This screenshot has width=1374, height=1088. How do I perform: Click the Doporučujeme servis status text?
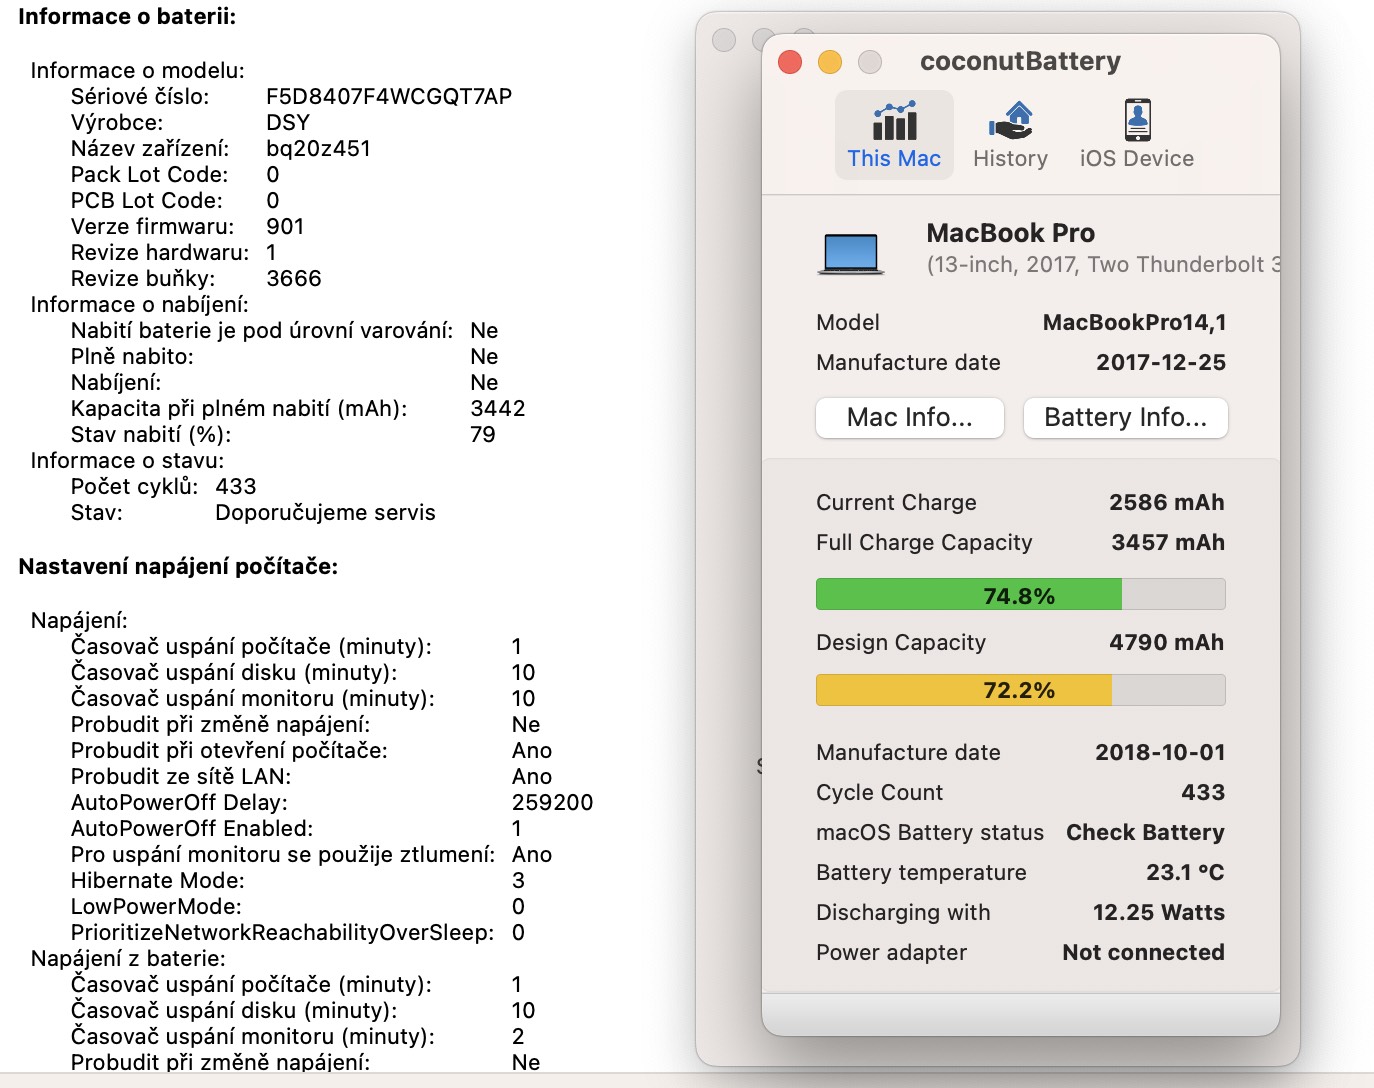click(x=325, y=513)
